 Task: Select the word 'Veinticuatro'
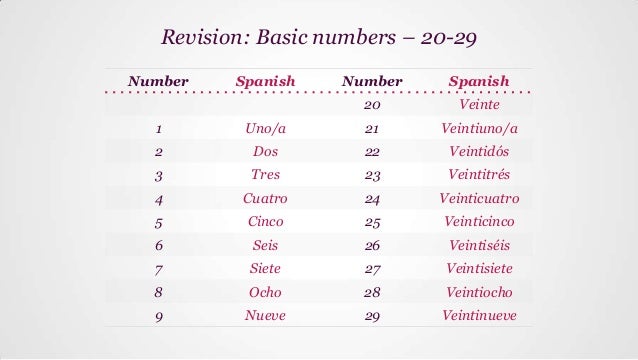[479, 199]
